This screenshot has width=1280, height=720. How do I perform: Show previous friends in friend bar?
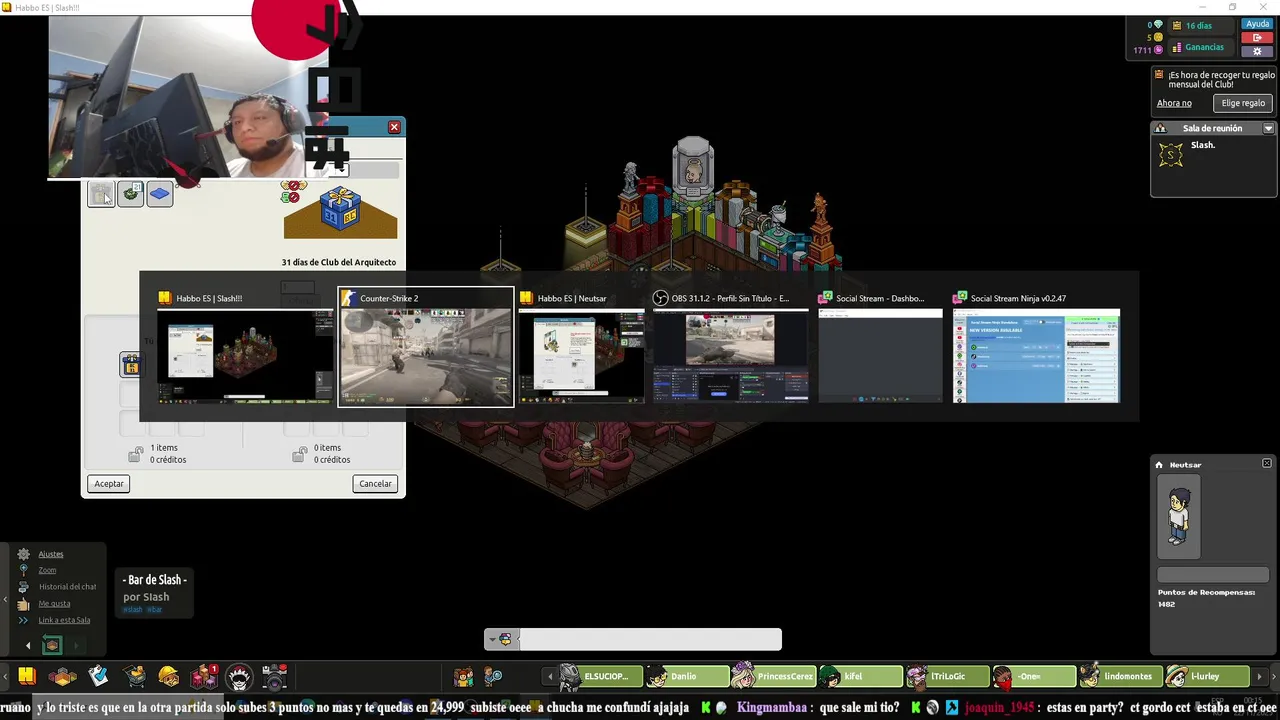[549, 677]
